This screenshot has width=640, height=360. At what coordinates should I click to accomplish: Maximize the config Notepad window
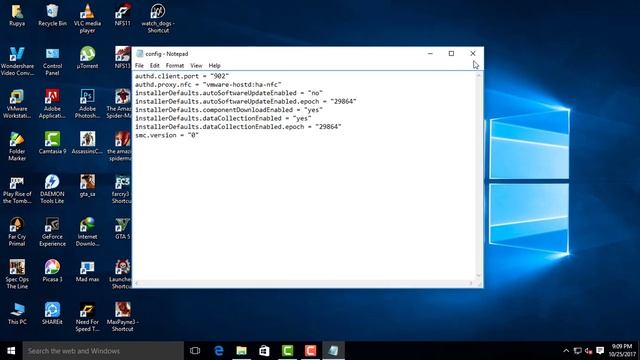(x=451, y=53)
